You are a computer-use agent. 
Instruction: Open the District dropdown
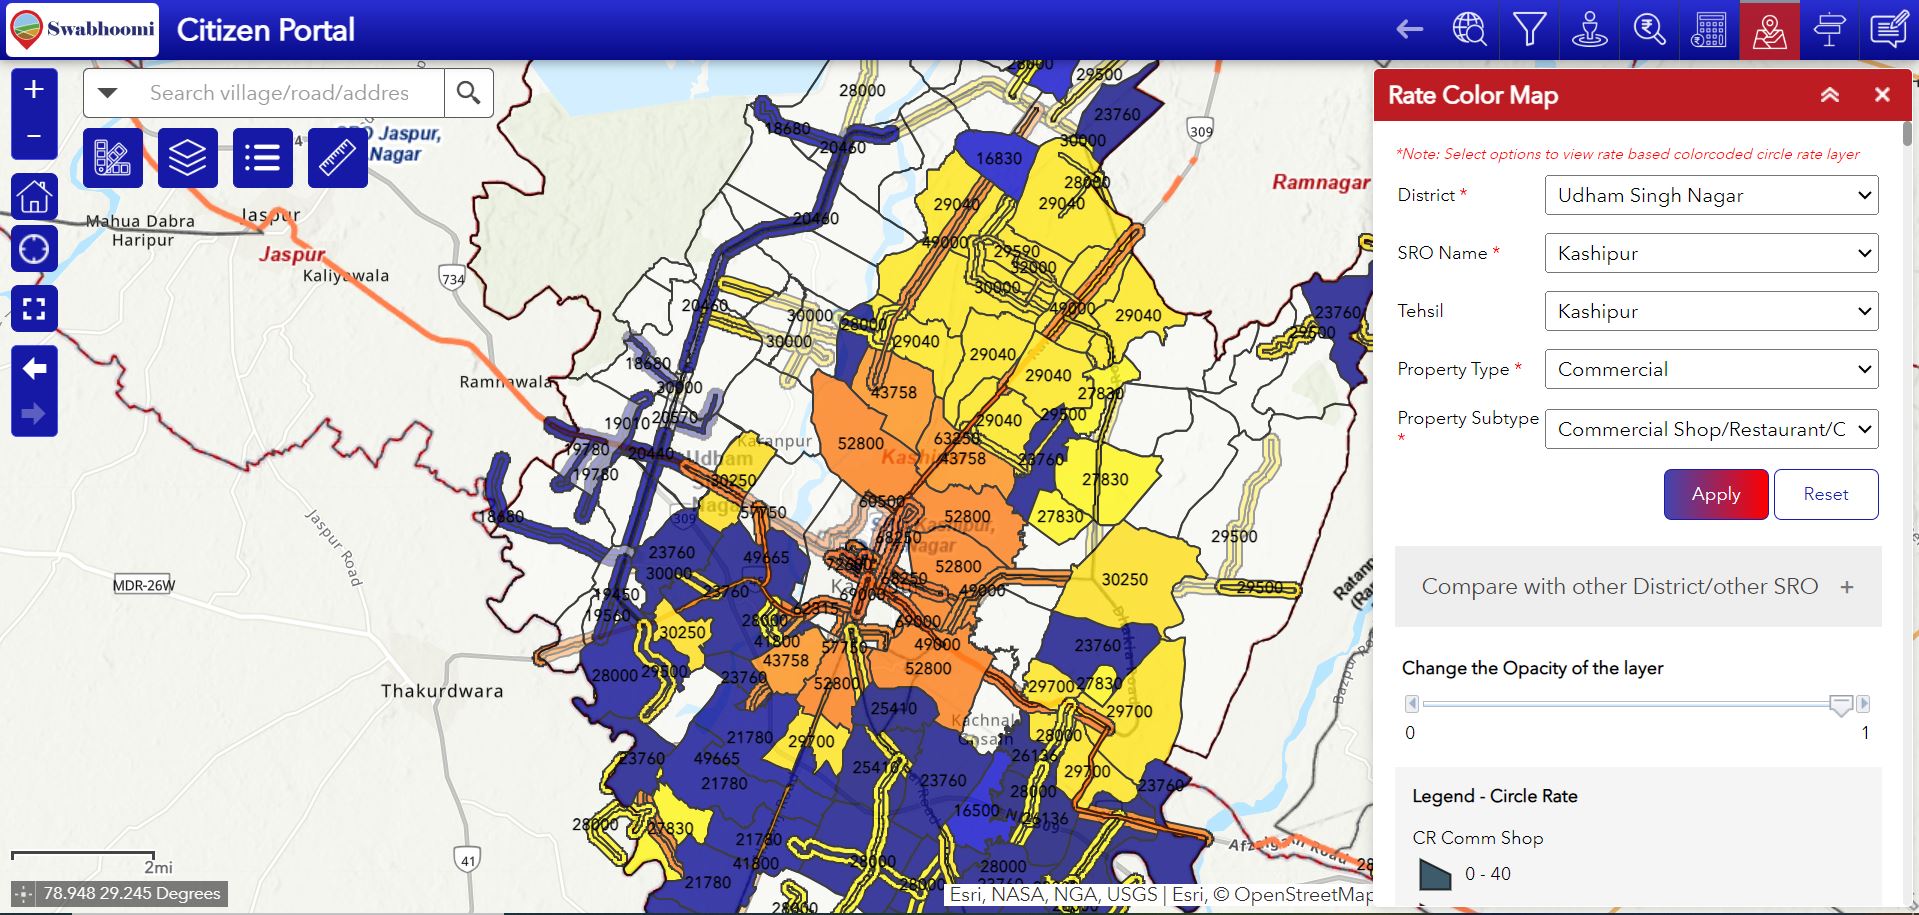point(1711,195)
